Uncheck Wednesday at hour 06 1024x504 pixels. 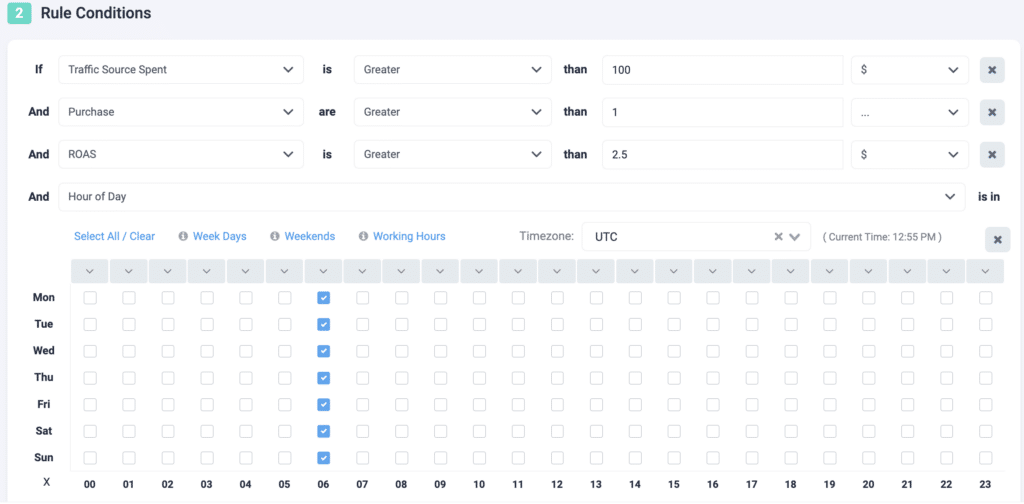[323, 351]
